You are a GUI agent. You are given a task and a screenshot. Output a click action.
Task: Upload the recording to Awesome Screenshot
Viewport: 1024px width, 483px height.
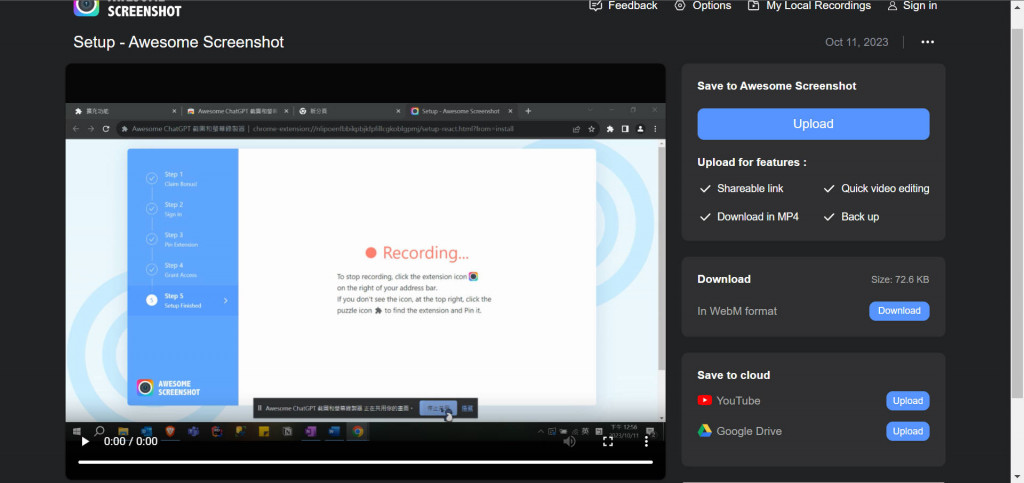(x=813, y=124)
